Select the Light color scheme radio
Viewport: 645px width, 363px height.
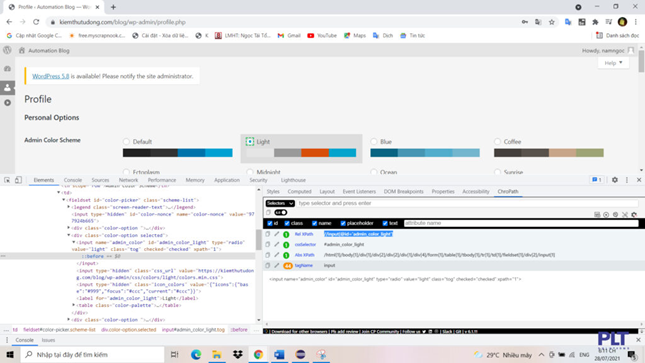pos(250,142)
